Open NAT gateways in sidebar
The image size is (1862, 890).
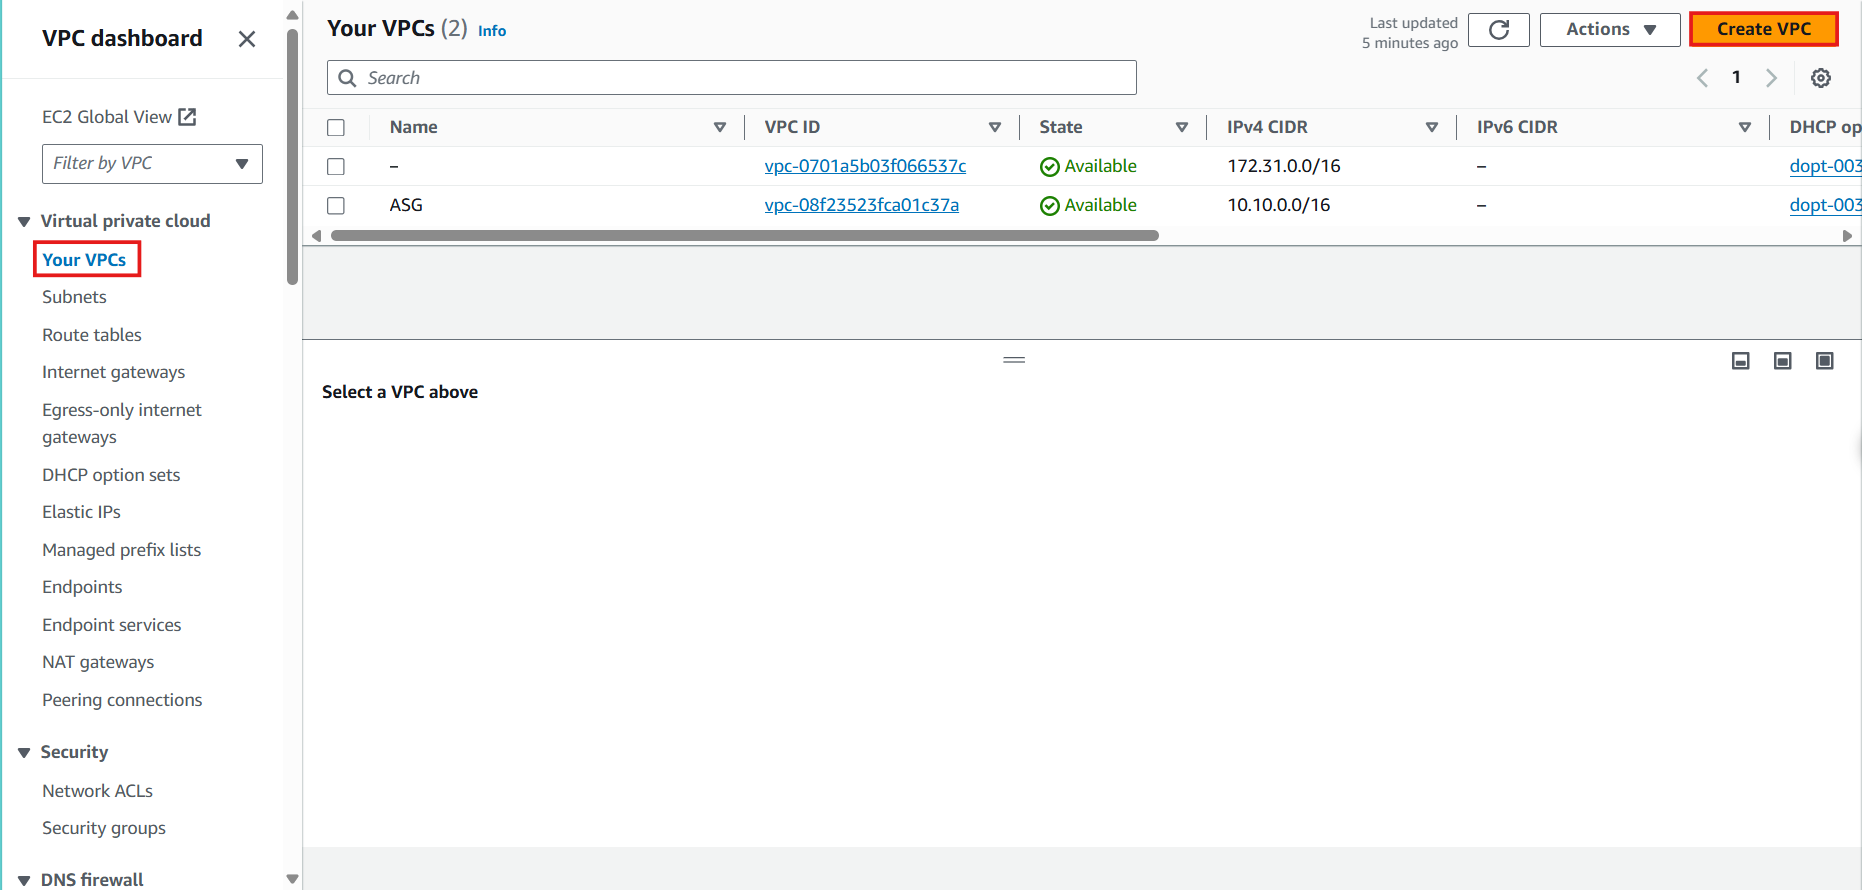[98, 662]
